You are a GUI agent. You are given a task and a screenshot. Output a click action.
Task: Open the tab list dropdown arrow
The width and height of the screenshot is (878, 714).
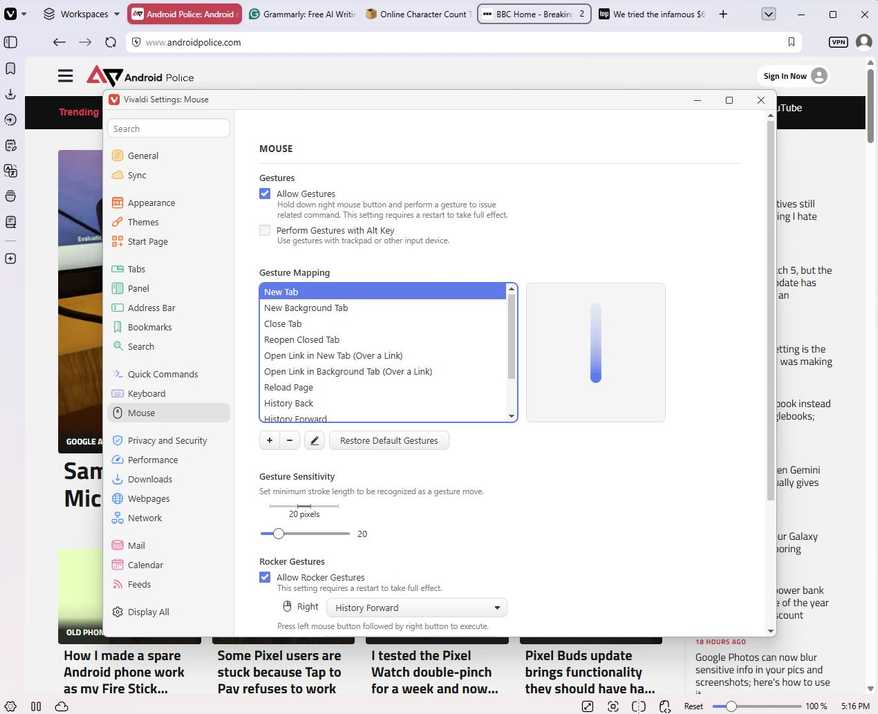click(768, 14)
